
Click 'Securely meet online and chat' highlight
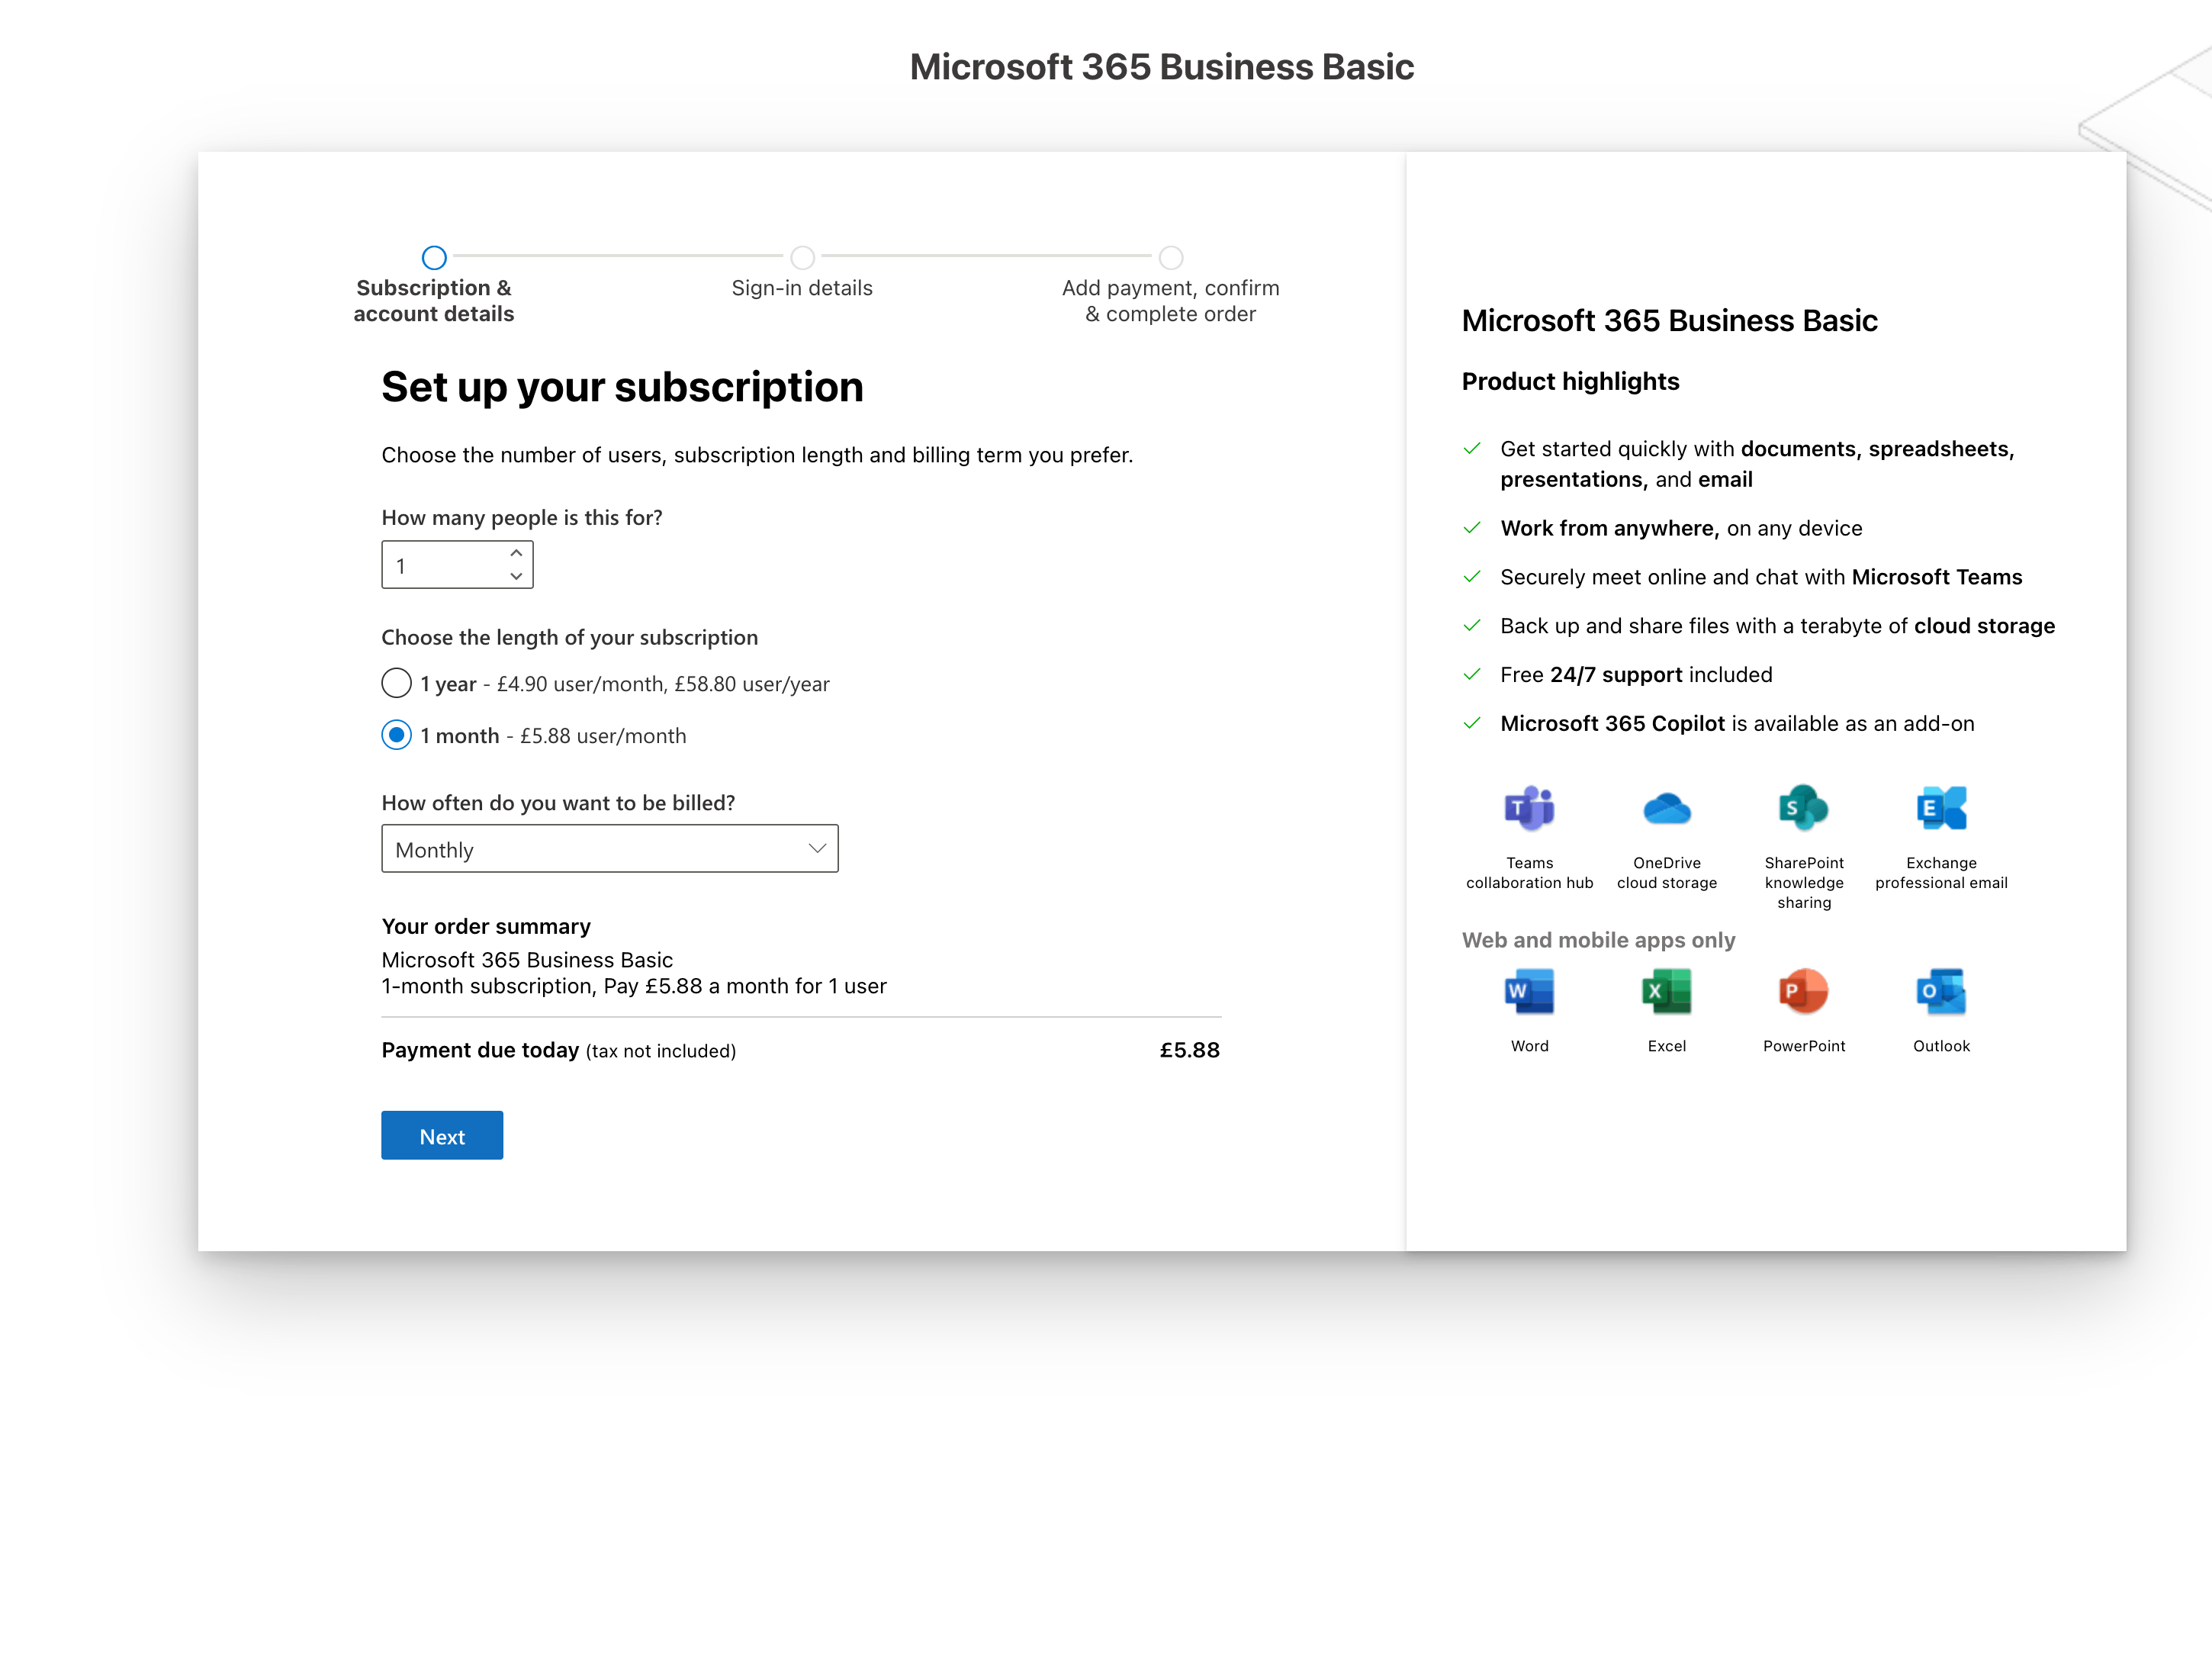click(1761, 577)
